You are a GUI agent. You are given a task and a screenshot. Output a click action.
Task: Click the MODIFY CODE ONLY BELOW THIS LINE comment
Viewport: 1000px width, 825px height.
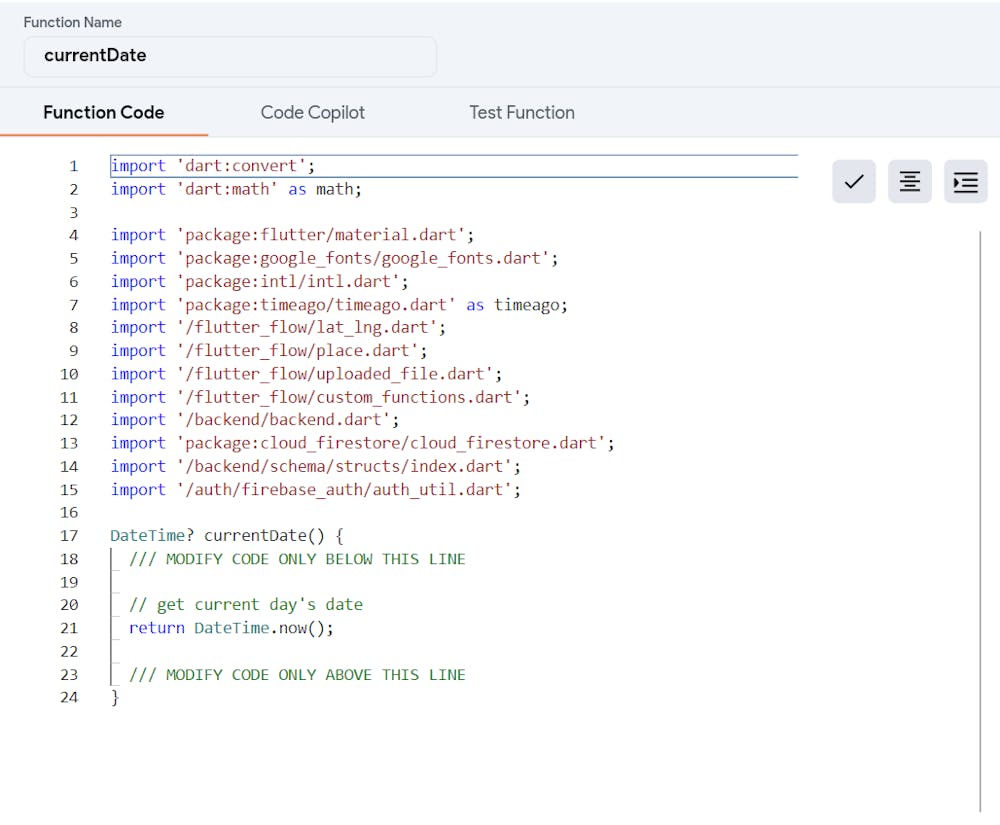297,559
